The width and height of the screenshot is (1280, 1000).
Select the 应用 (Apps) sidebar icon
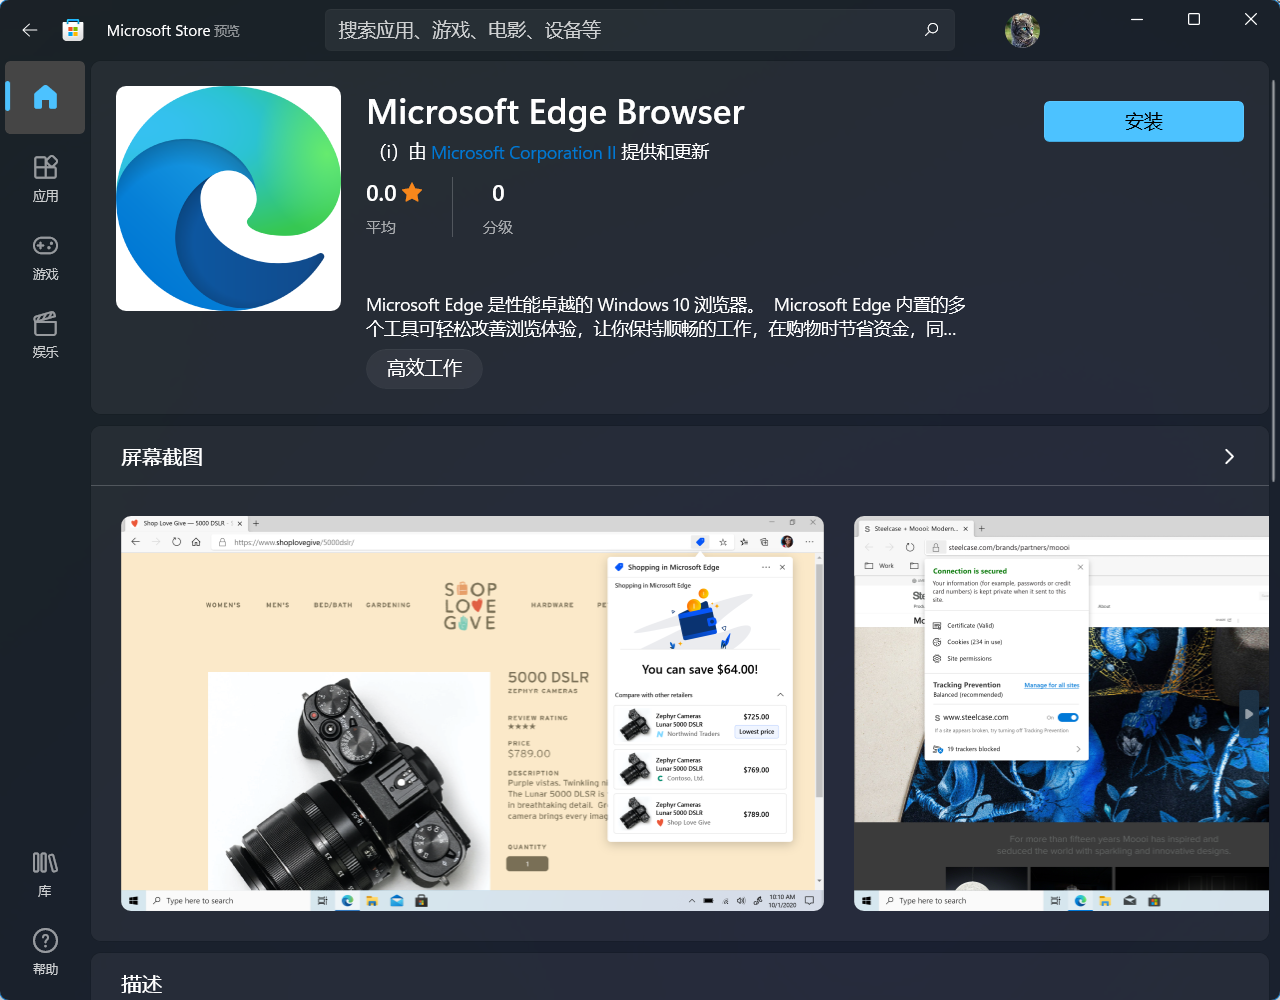[45, 178]
